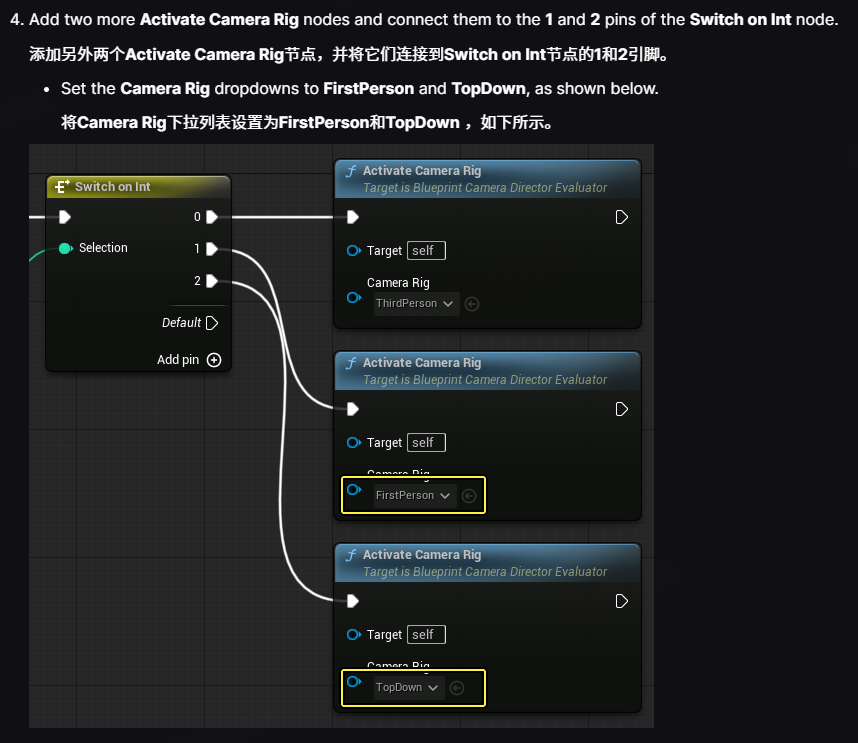Open the TopDown camera rig dropdown
The image size is (858, 743).
pyautogui.click(x=408, y=688)
